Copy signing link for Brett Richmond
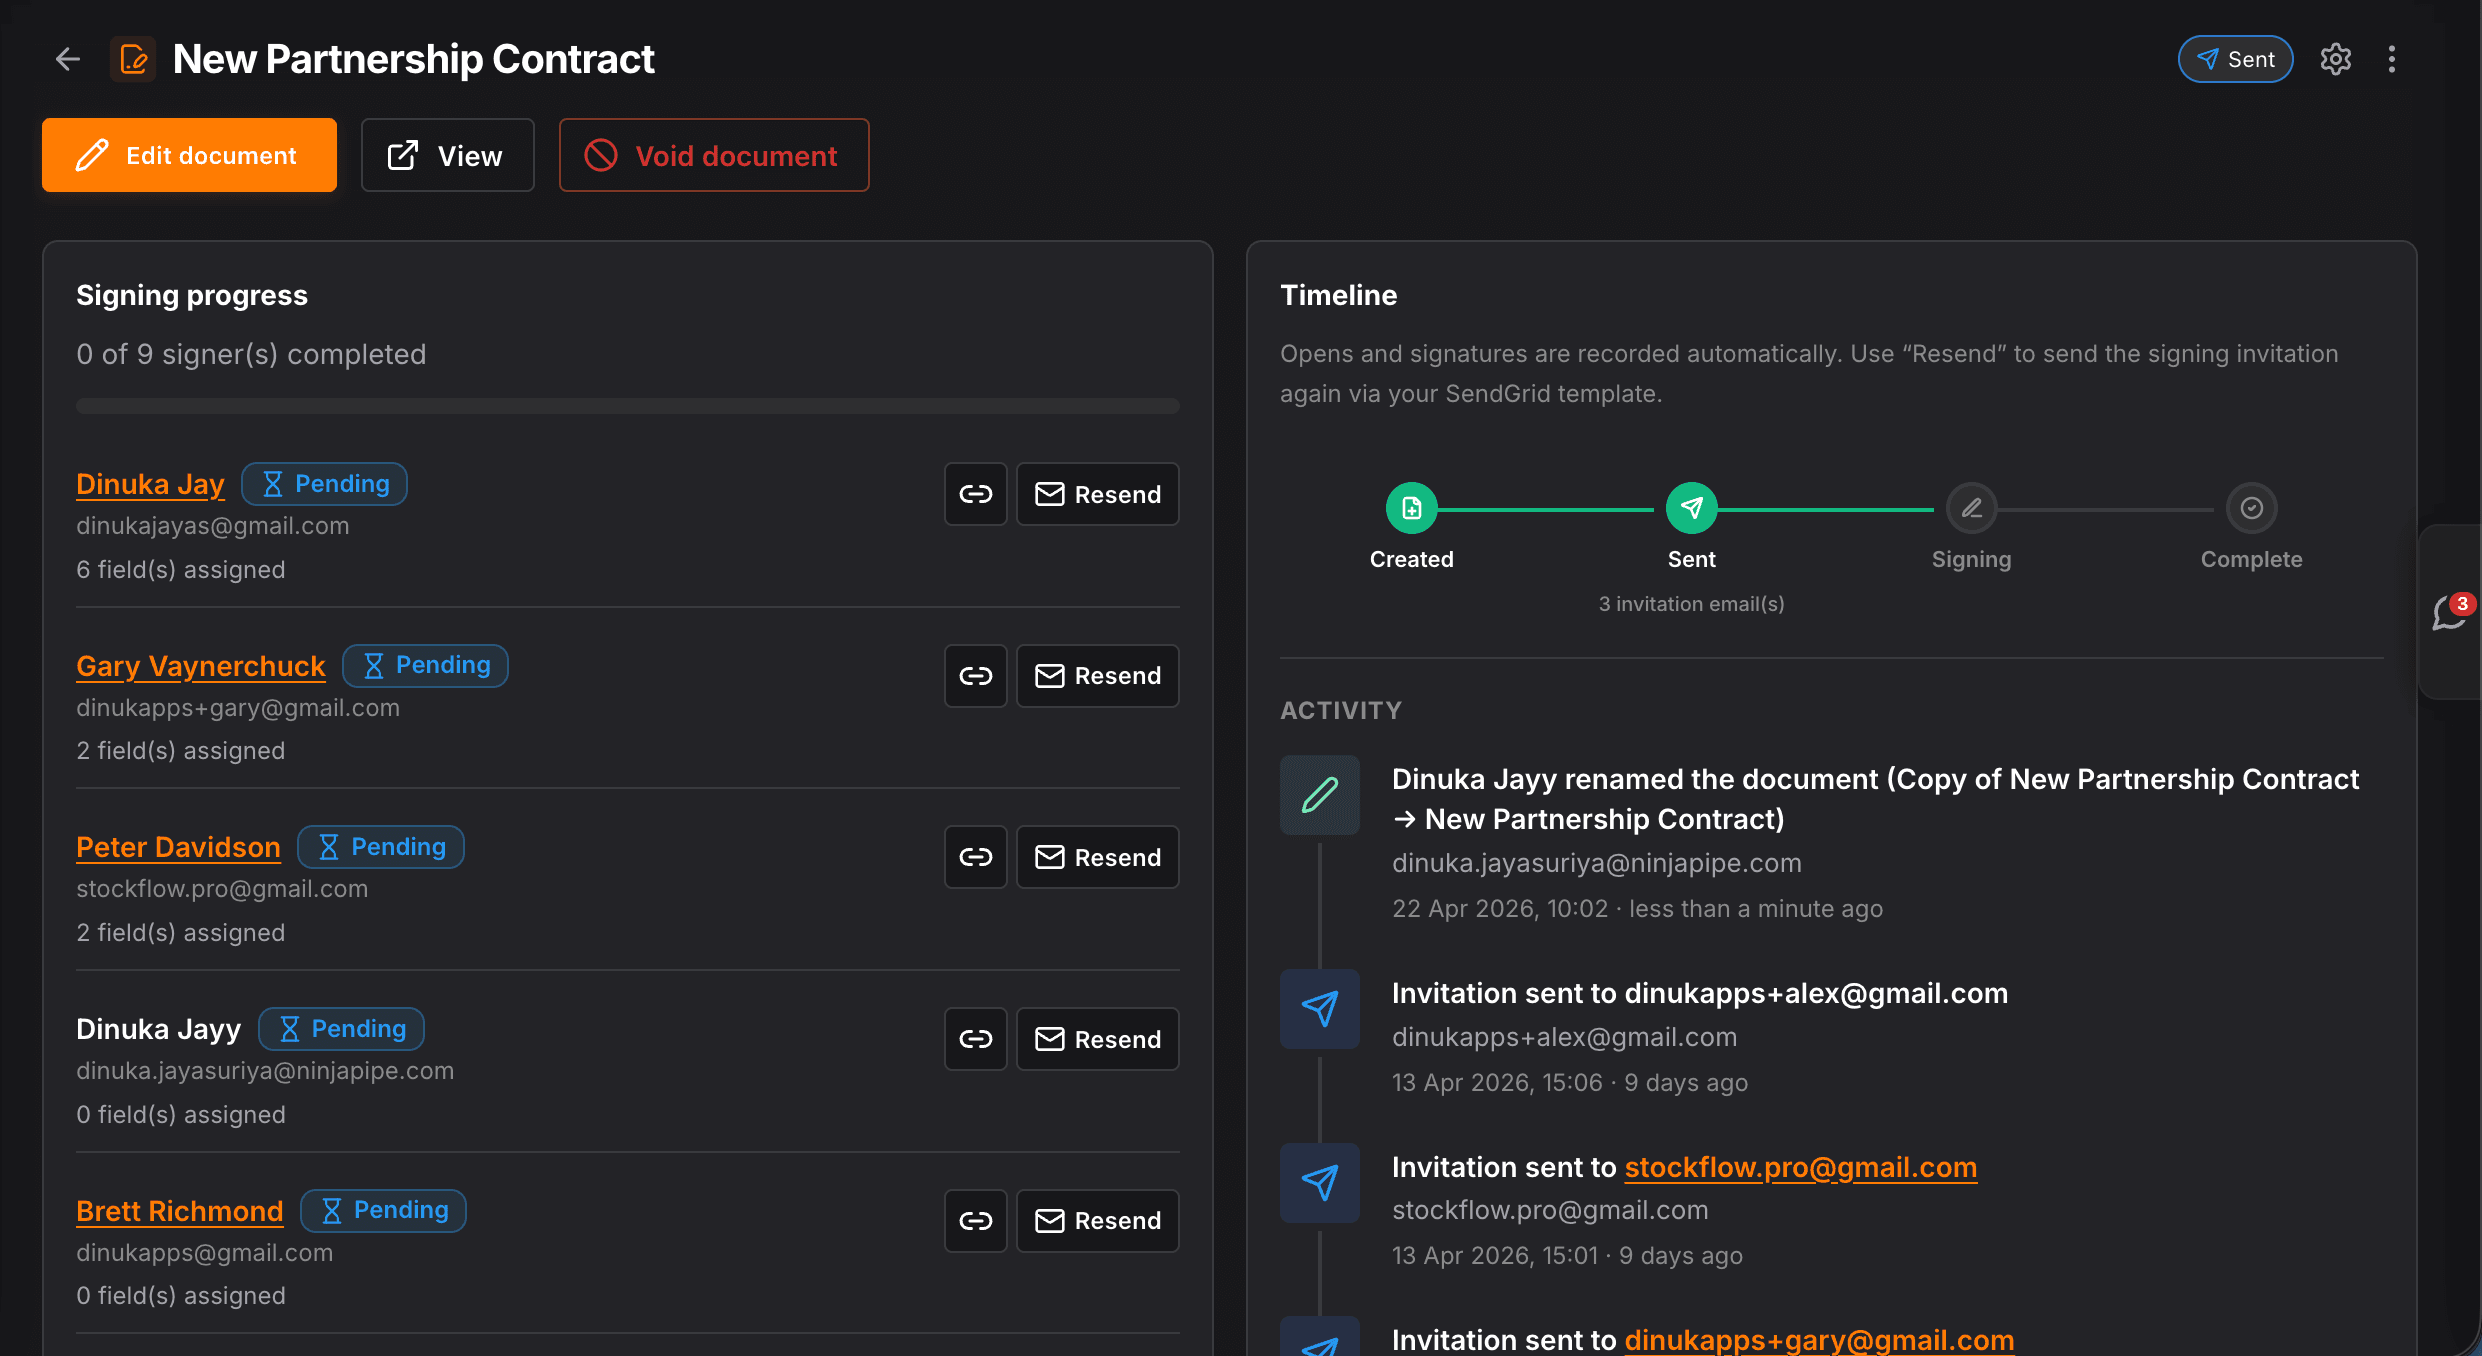The height and width of the screenshot is (1356, 2482). [975, 1220]
